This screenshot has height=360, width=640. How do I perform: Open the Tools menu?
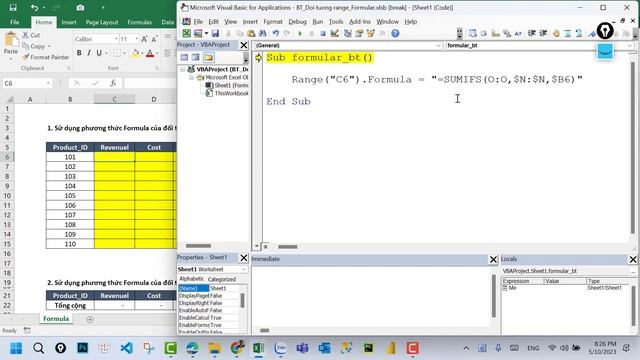click(x=336, y=22)
